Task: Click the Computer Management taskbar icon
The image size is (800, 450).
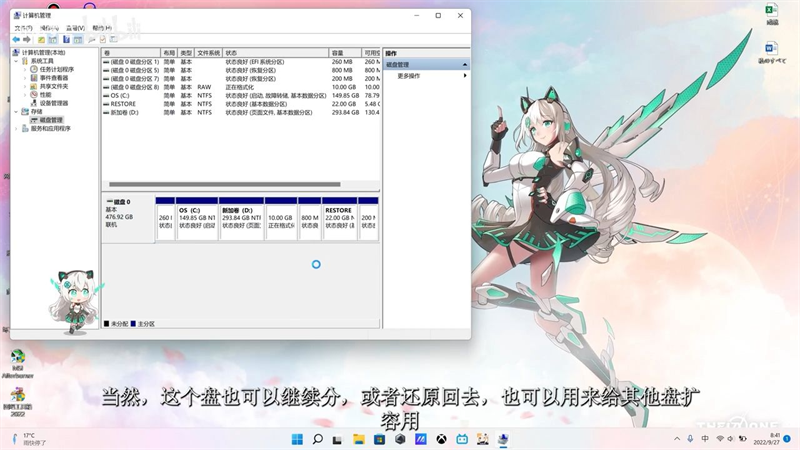Action: pos(504,439)
